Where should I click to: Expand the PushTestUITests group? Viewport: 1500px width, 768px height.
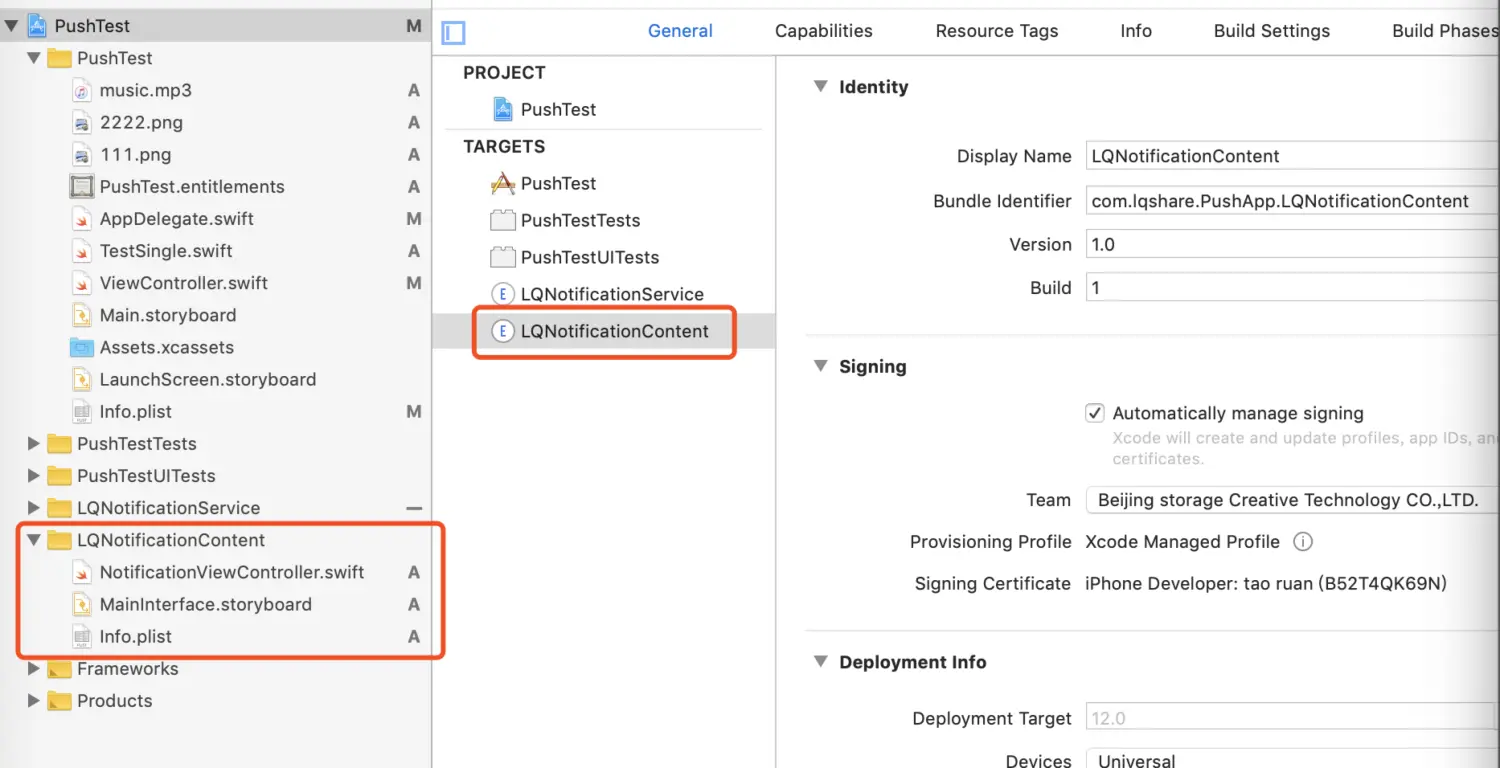[x=34, y=476]
